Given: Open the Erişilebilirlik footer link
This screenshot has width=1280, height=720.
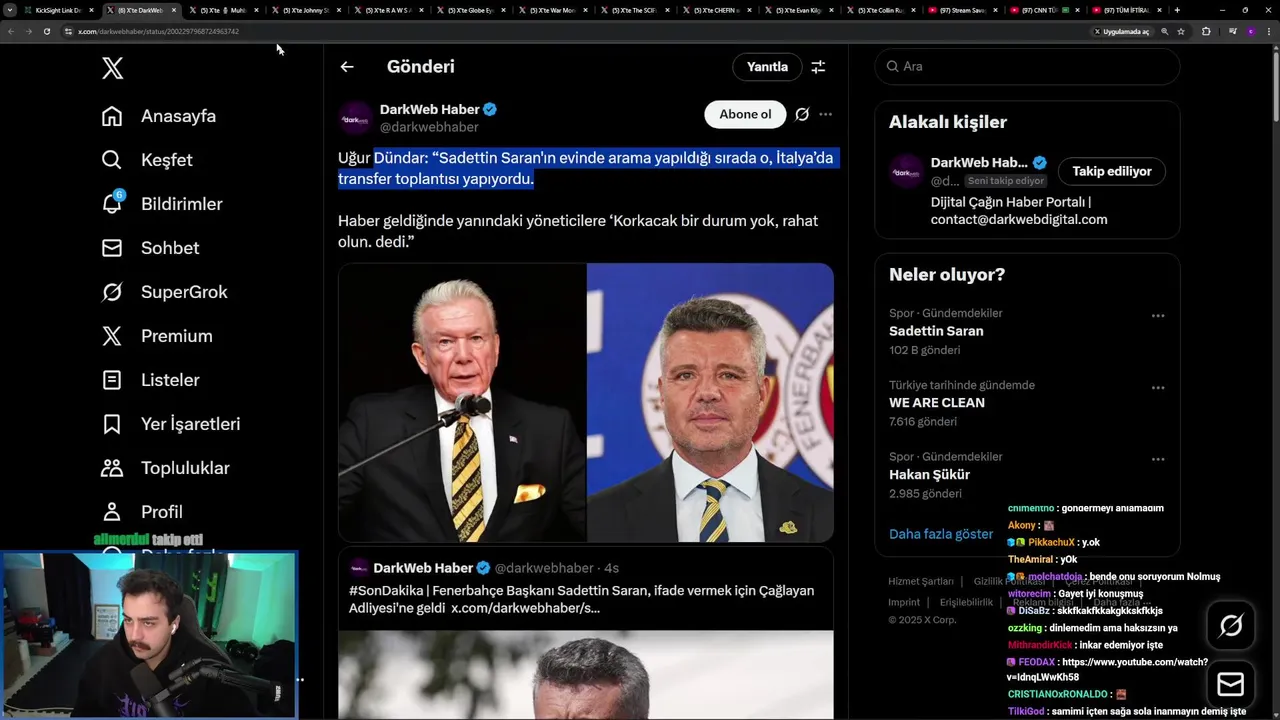Looking at the screenshot, I should [966, 602].
